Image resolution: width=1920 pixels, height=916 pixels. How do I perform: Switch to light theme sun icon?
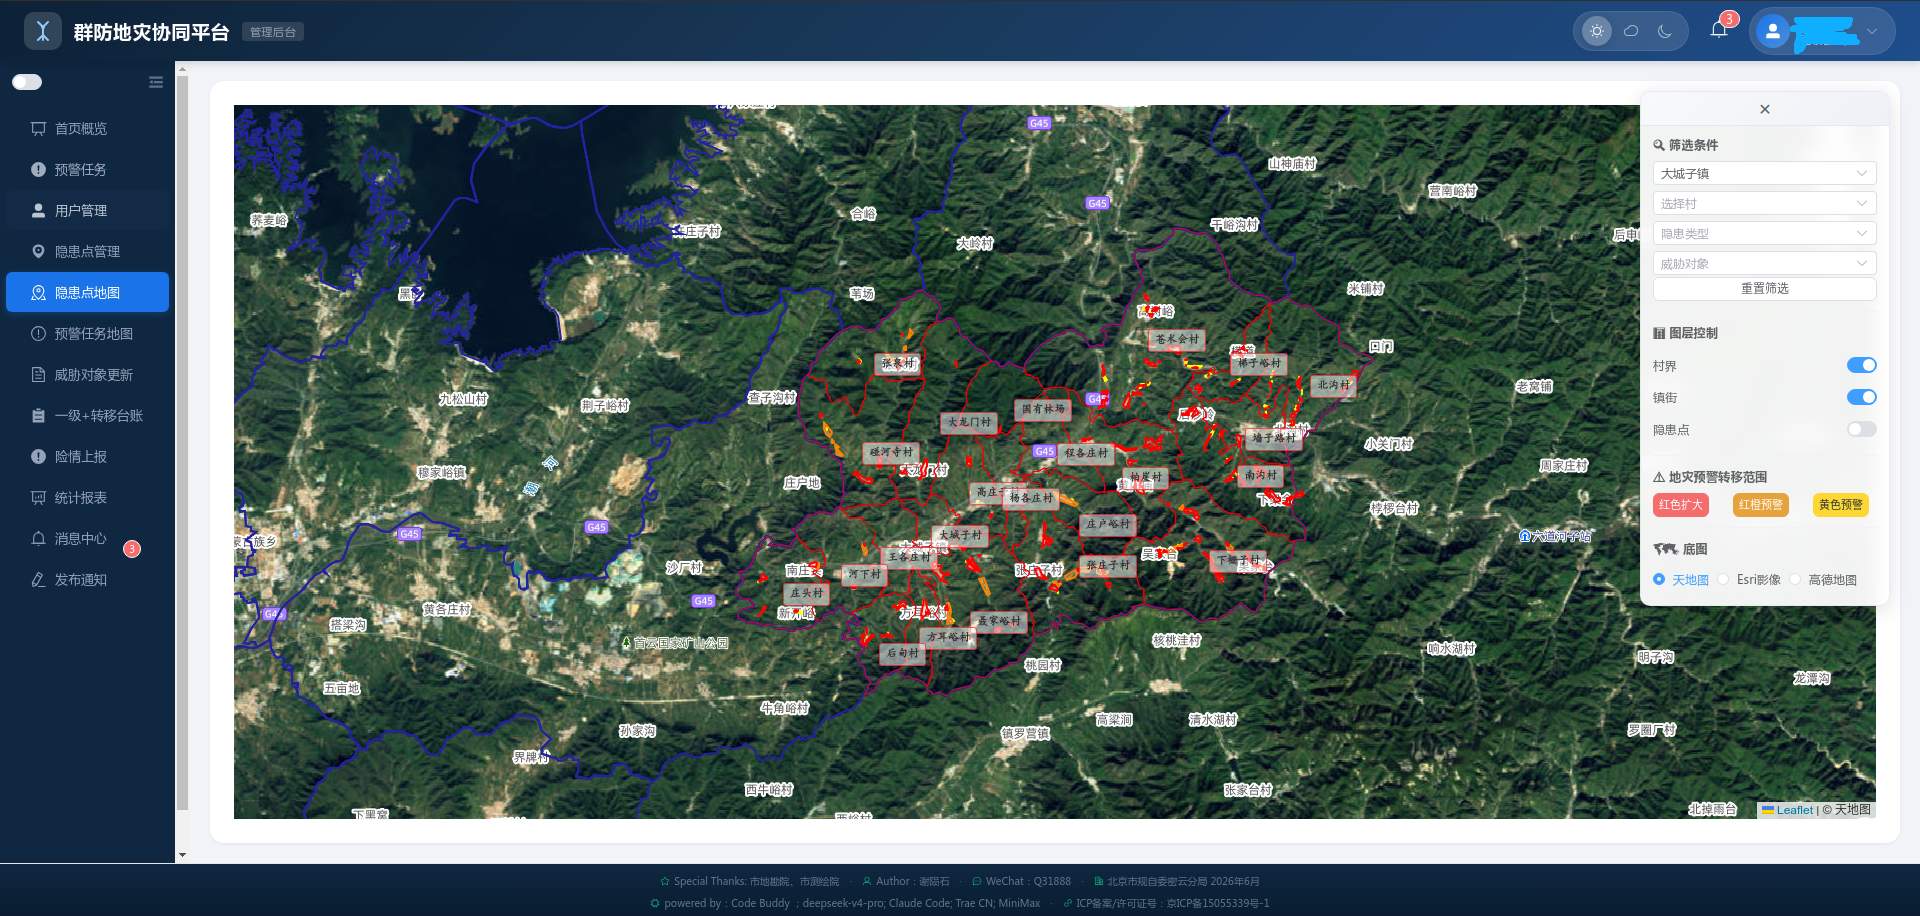pos(1597,31)
